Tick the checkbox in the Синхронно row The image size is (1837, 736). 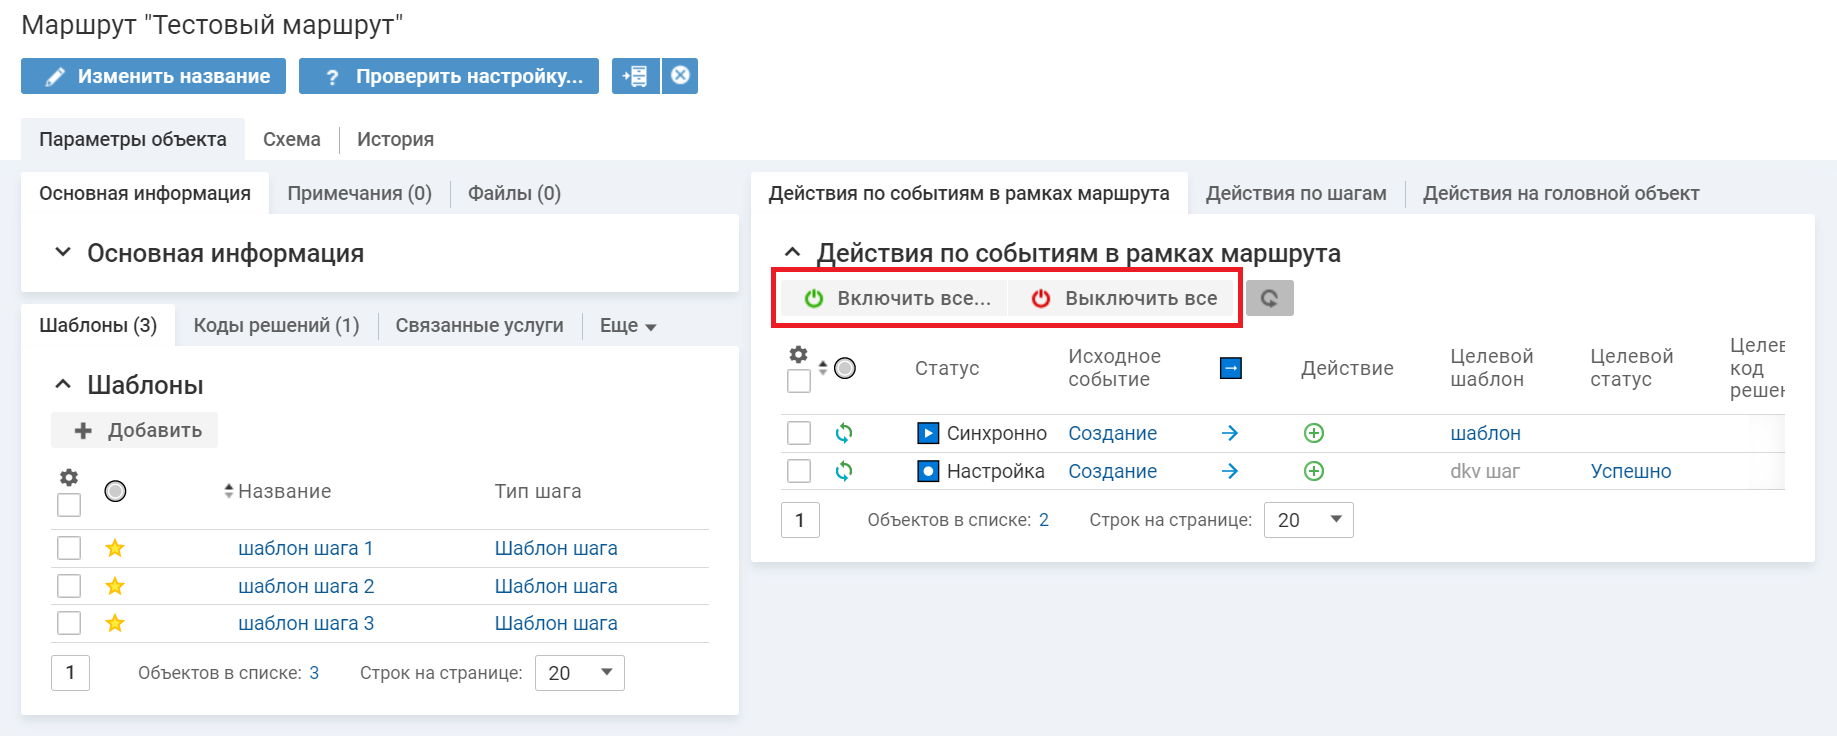point(799,433)
